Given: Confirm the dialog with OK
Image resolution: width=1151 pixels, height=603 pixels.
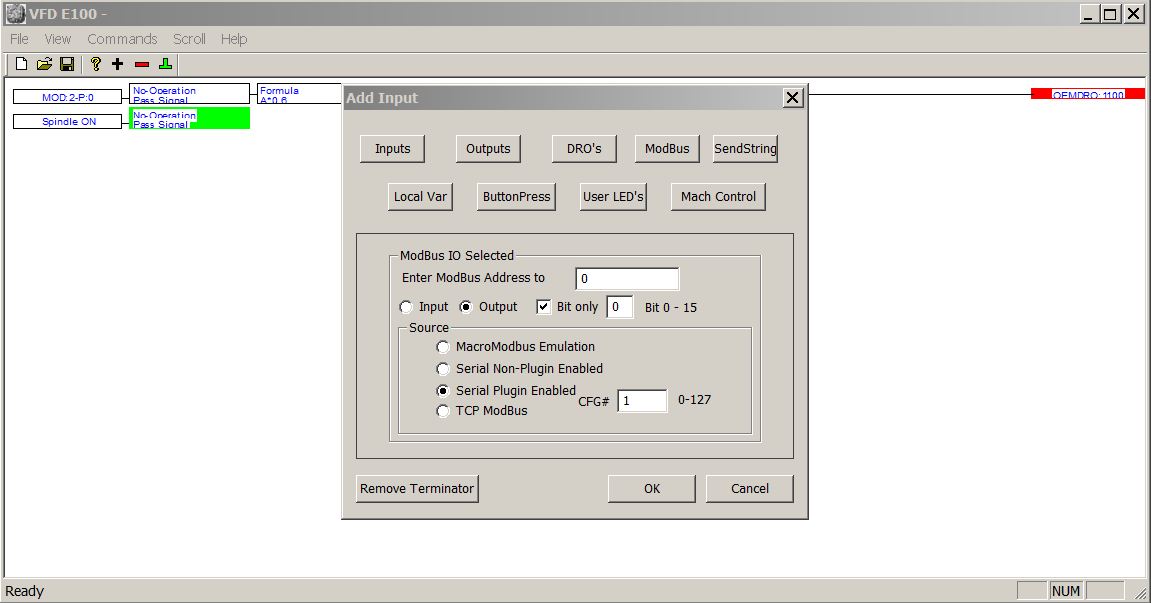Looking at the screenshot, I should [652, 488].
